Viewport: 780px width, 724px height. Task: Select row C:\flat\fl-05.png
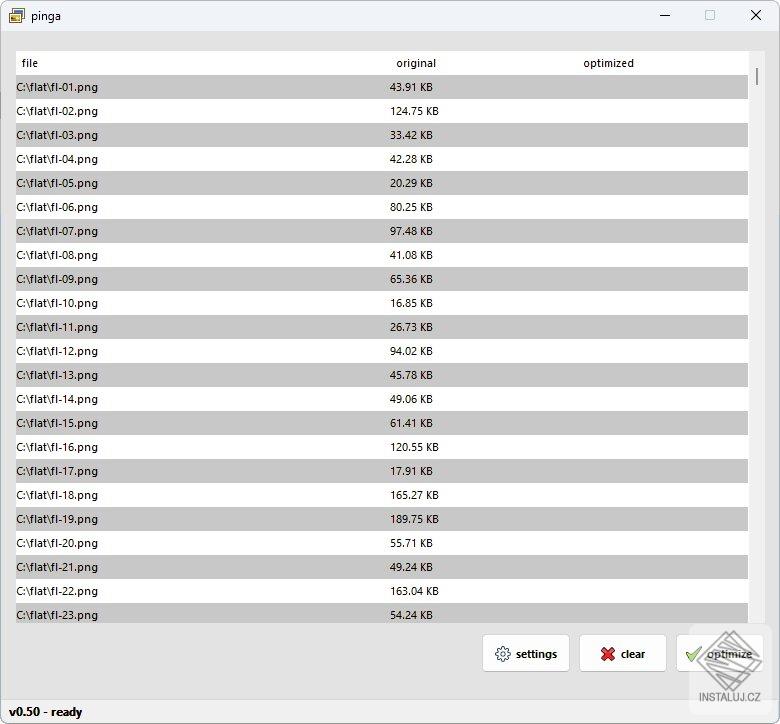382,183
